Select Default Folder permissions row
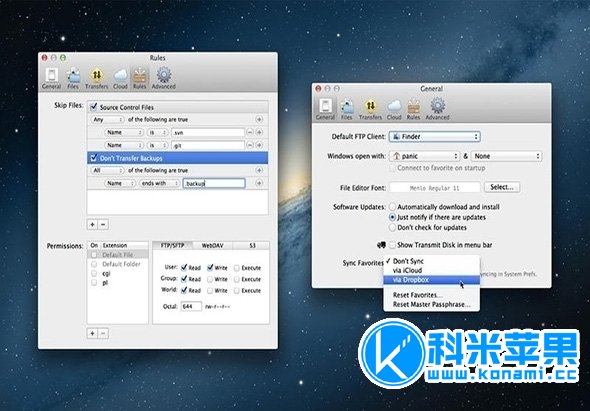This screenshot has height=411, width=590. click(x=118, y=264)
